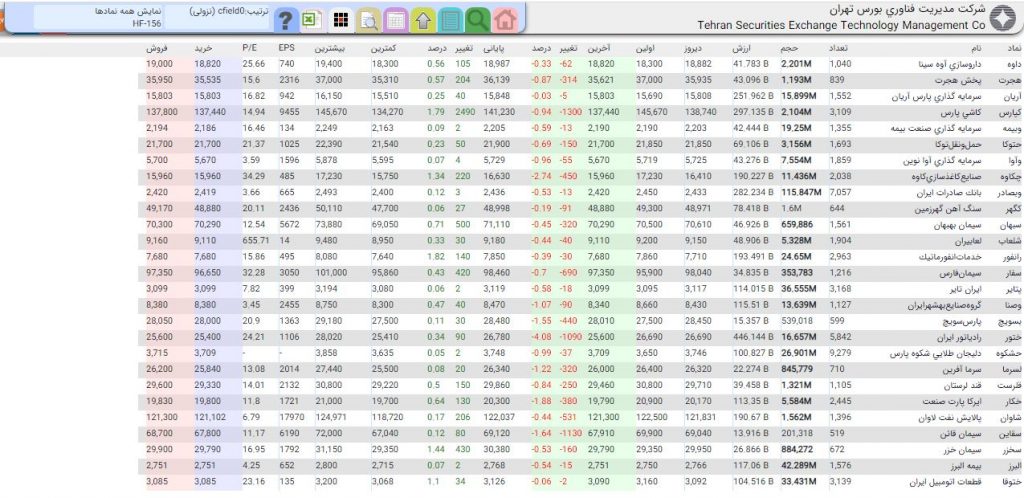Sort by the نماد column header
The width and height of the screenshot is (1024, 498).
tap(1012, 48)
